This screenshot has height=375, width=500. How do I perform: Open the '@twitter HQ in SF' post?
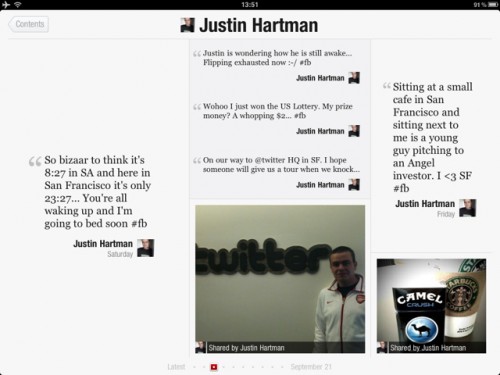click(281, 165)
